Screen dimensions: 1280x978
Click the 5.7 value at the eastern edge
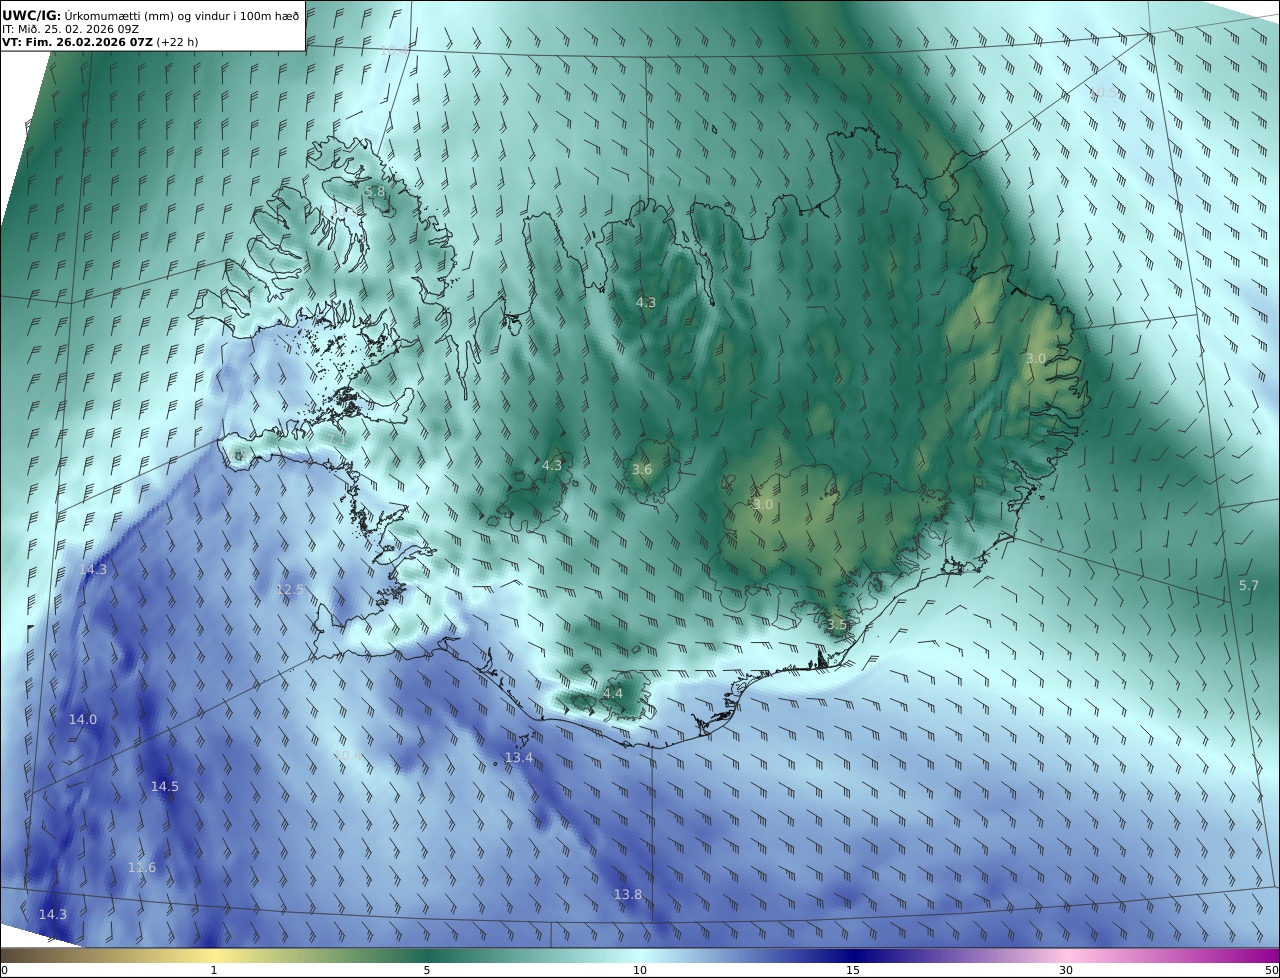click(1249, 585)
